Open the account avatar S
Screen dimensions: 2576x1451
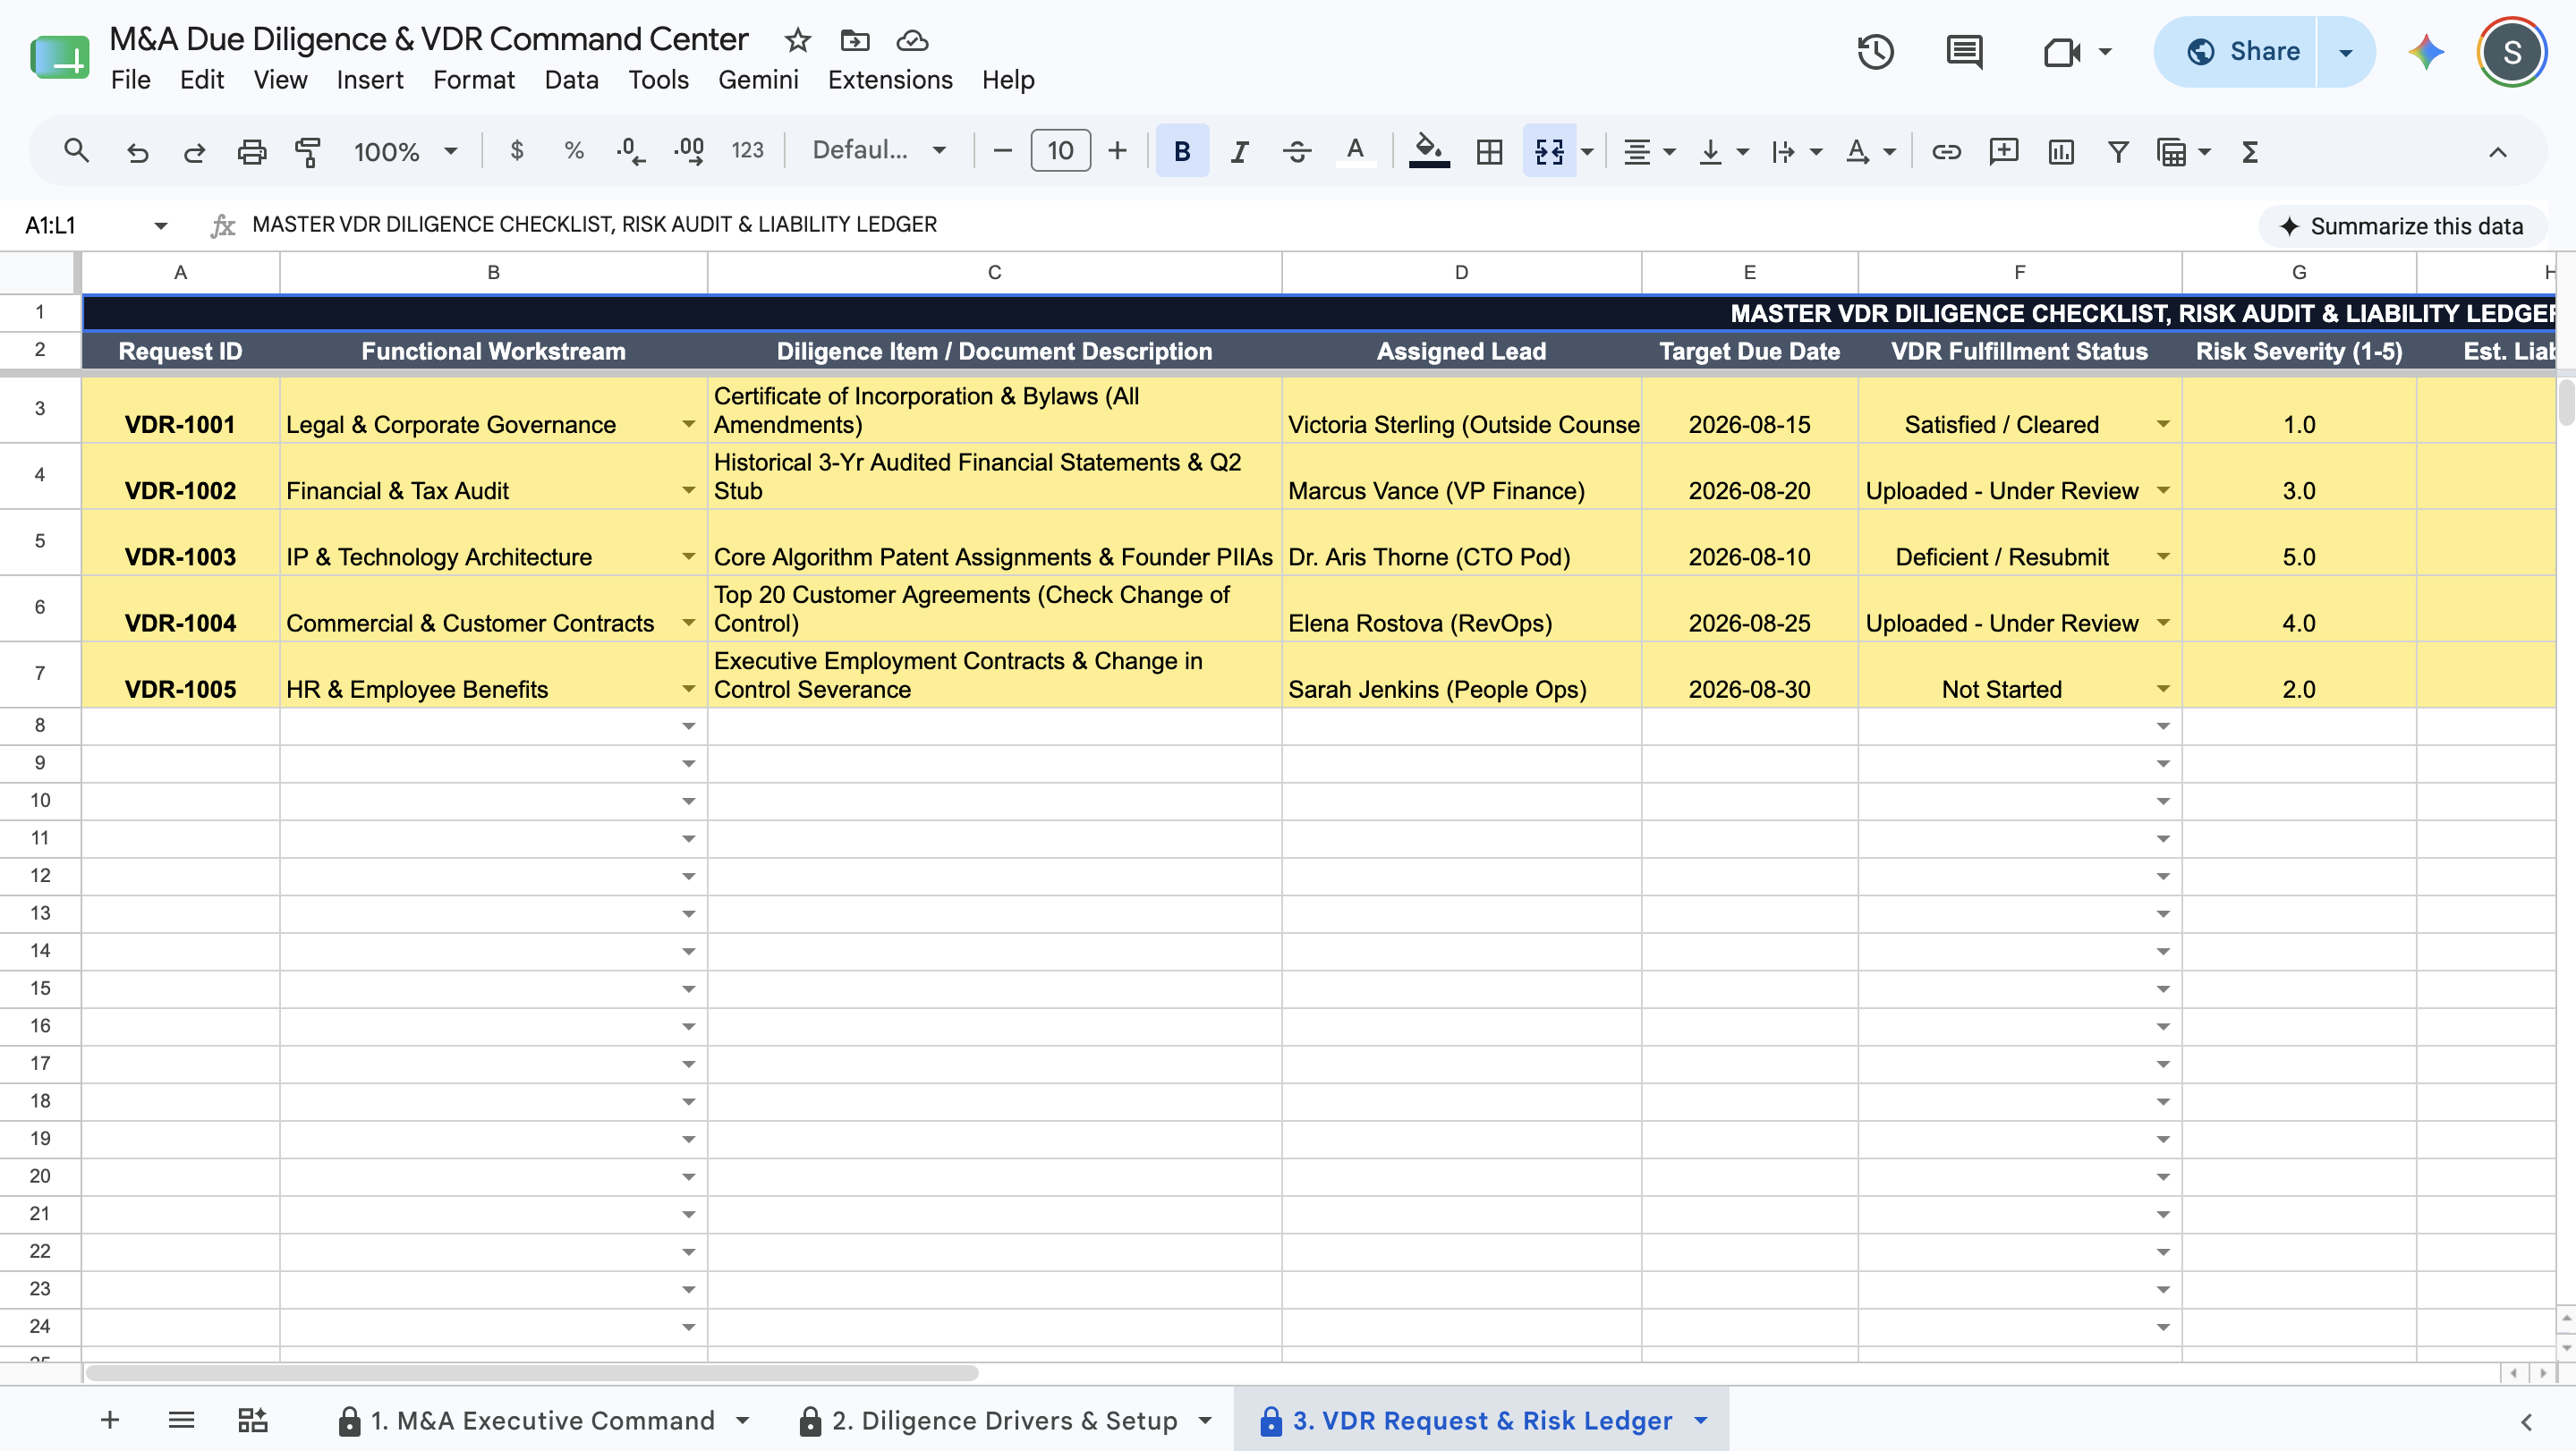tap(2511, 51)
